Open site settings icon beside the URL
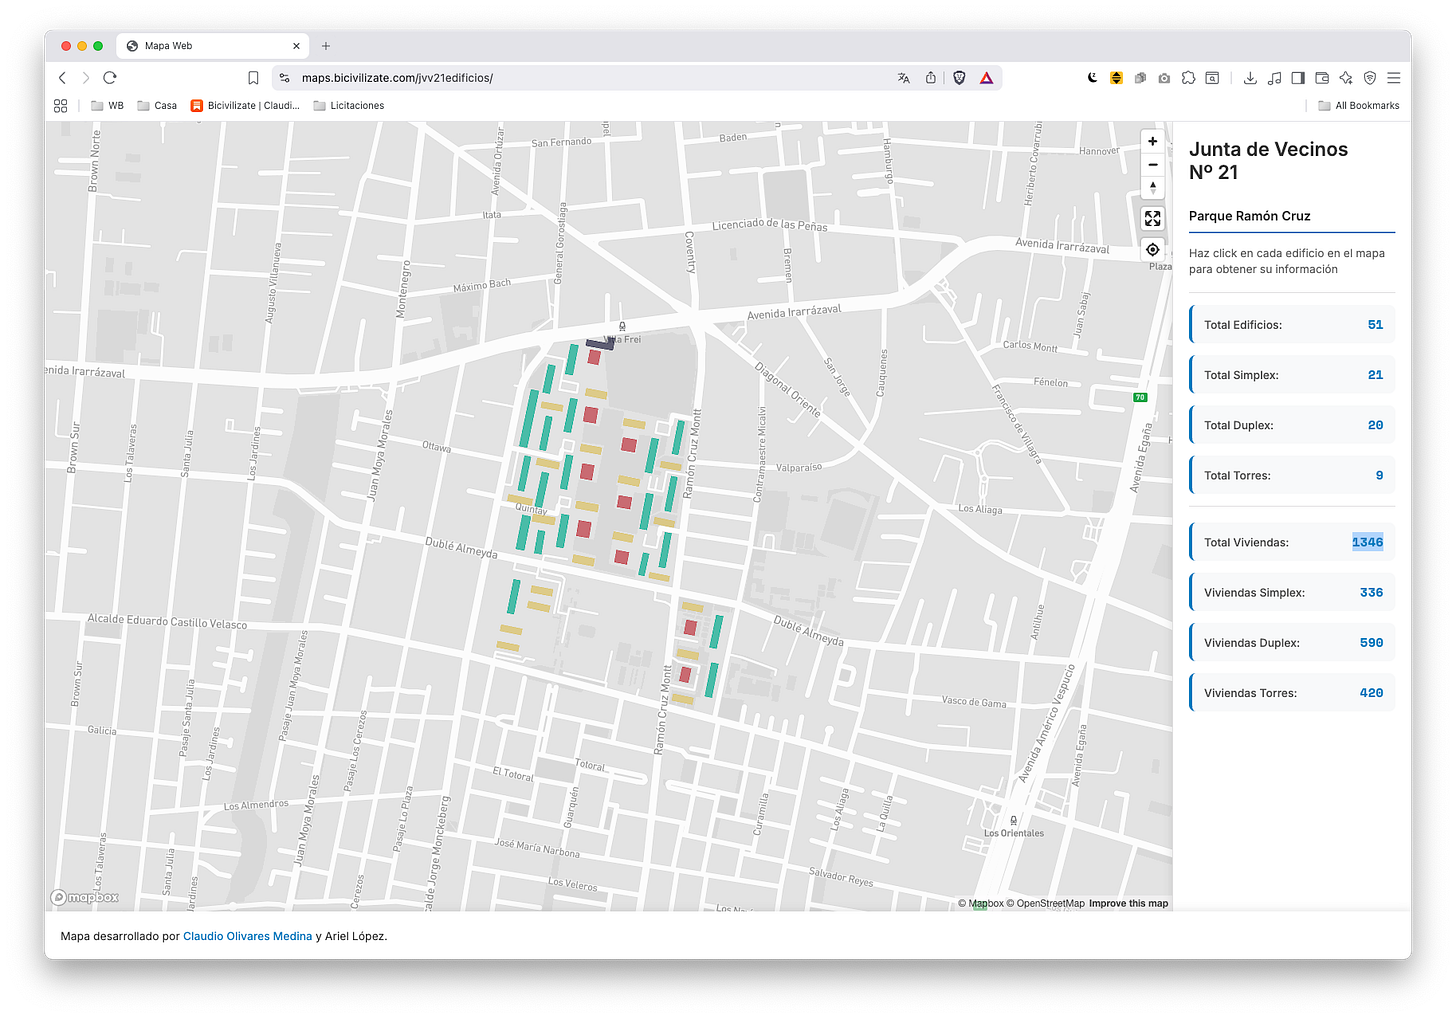 coord(284,78)
